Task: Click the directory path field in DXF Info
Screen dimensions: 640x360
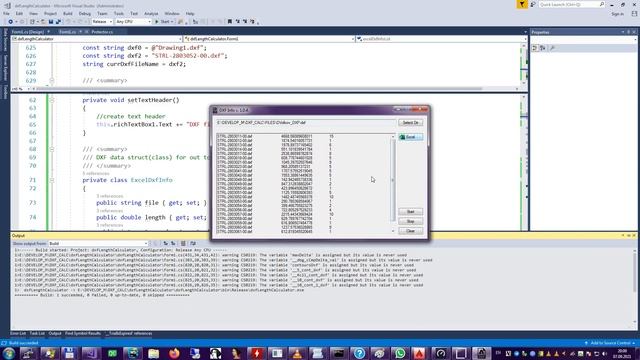Action: [x=306, y=122]
